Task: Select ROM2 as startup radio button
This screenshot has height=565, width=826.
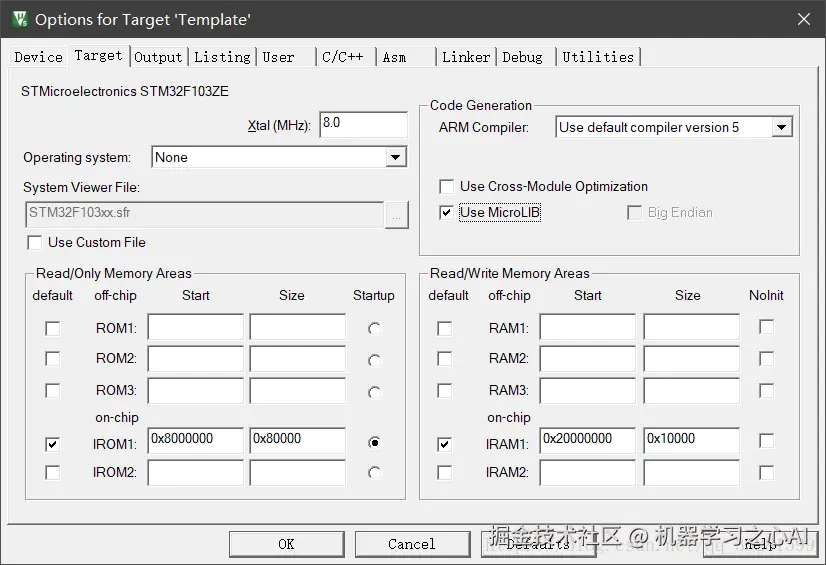Action: click(374, 360)
